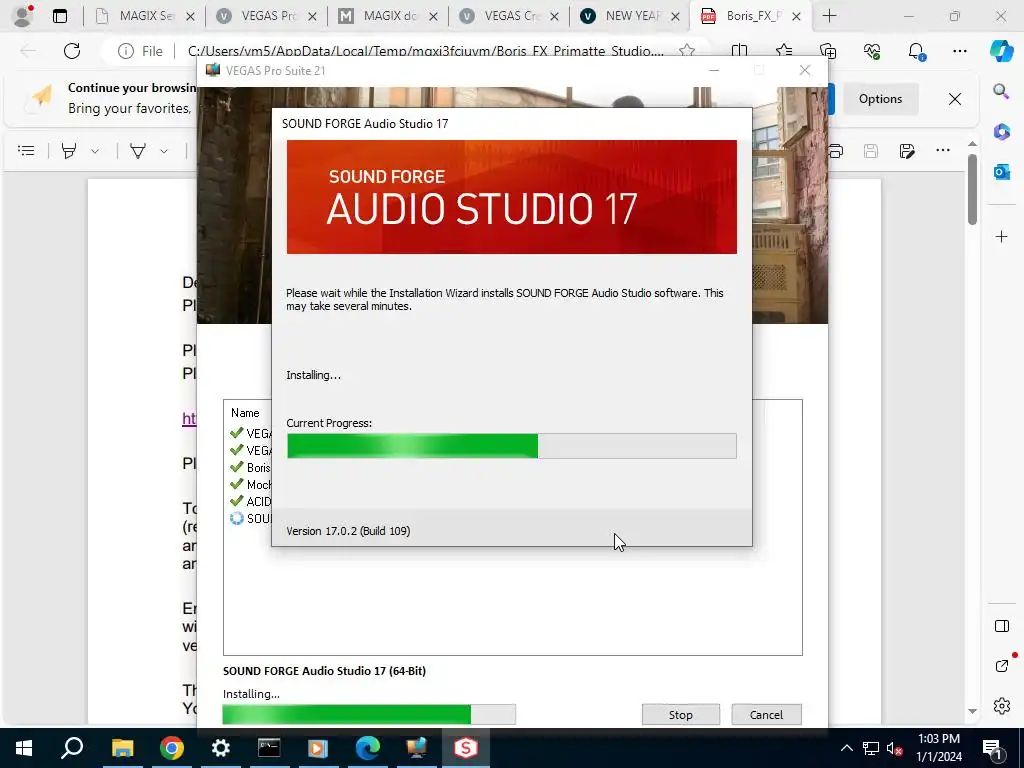Click the address bar file path
Screen dimensions: 1024x768
425,51
